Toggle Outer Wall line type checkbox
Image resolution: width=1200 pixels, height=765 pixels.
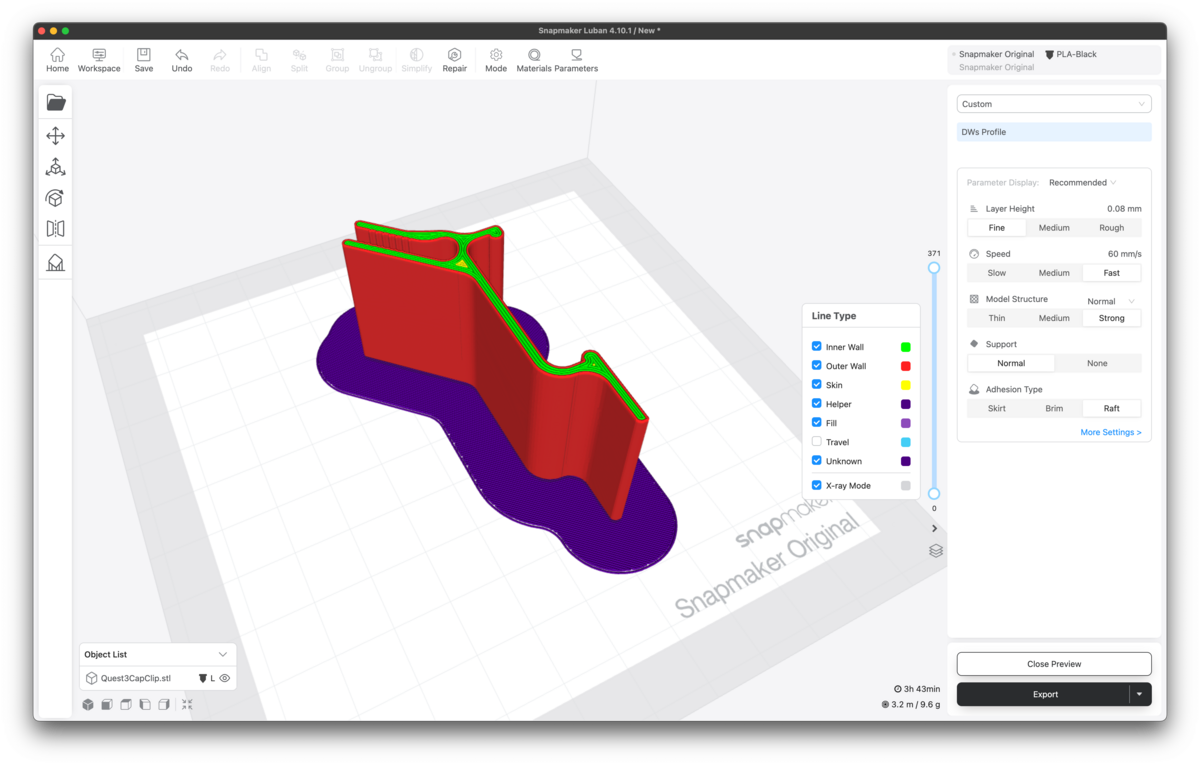click(x=817, y=366)
